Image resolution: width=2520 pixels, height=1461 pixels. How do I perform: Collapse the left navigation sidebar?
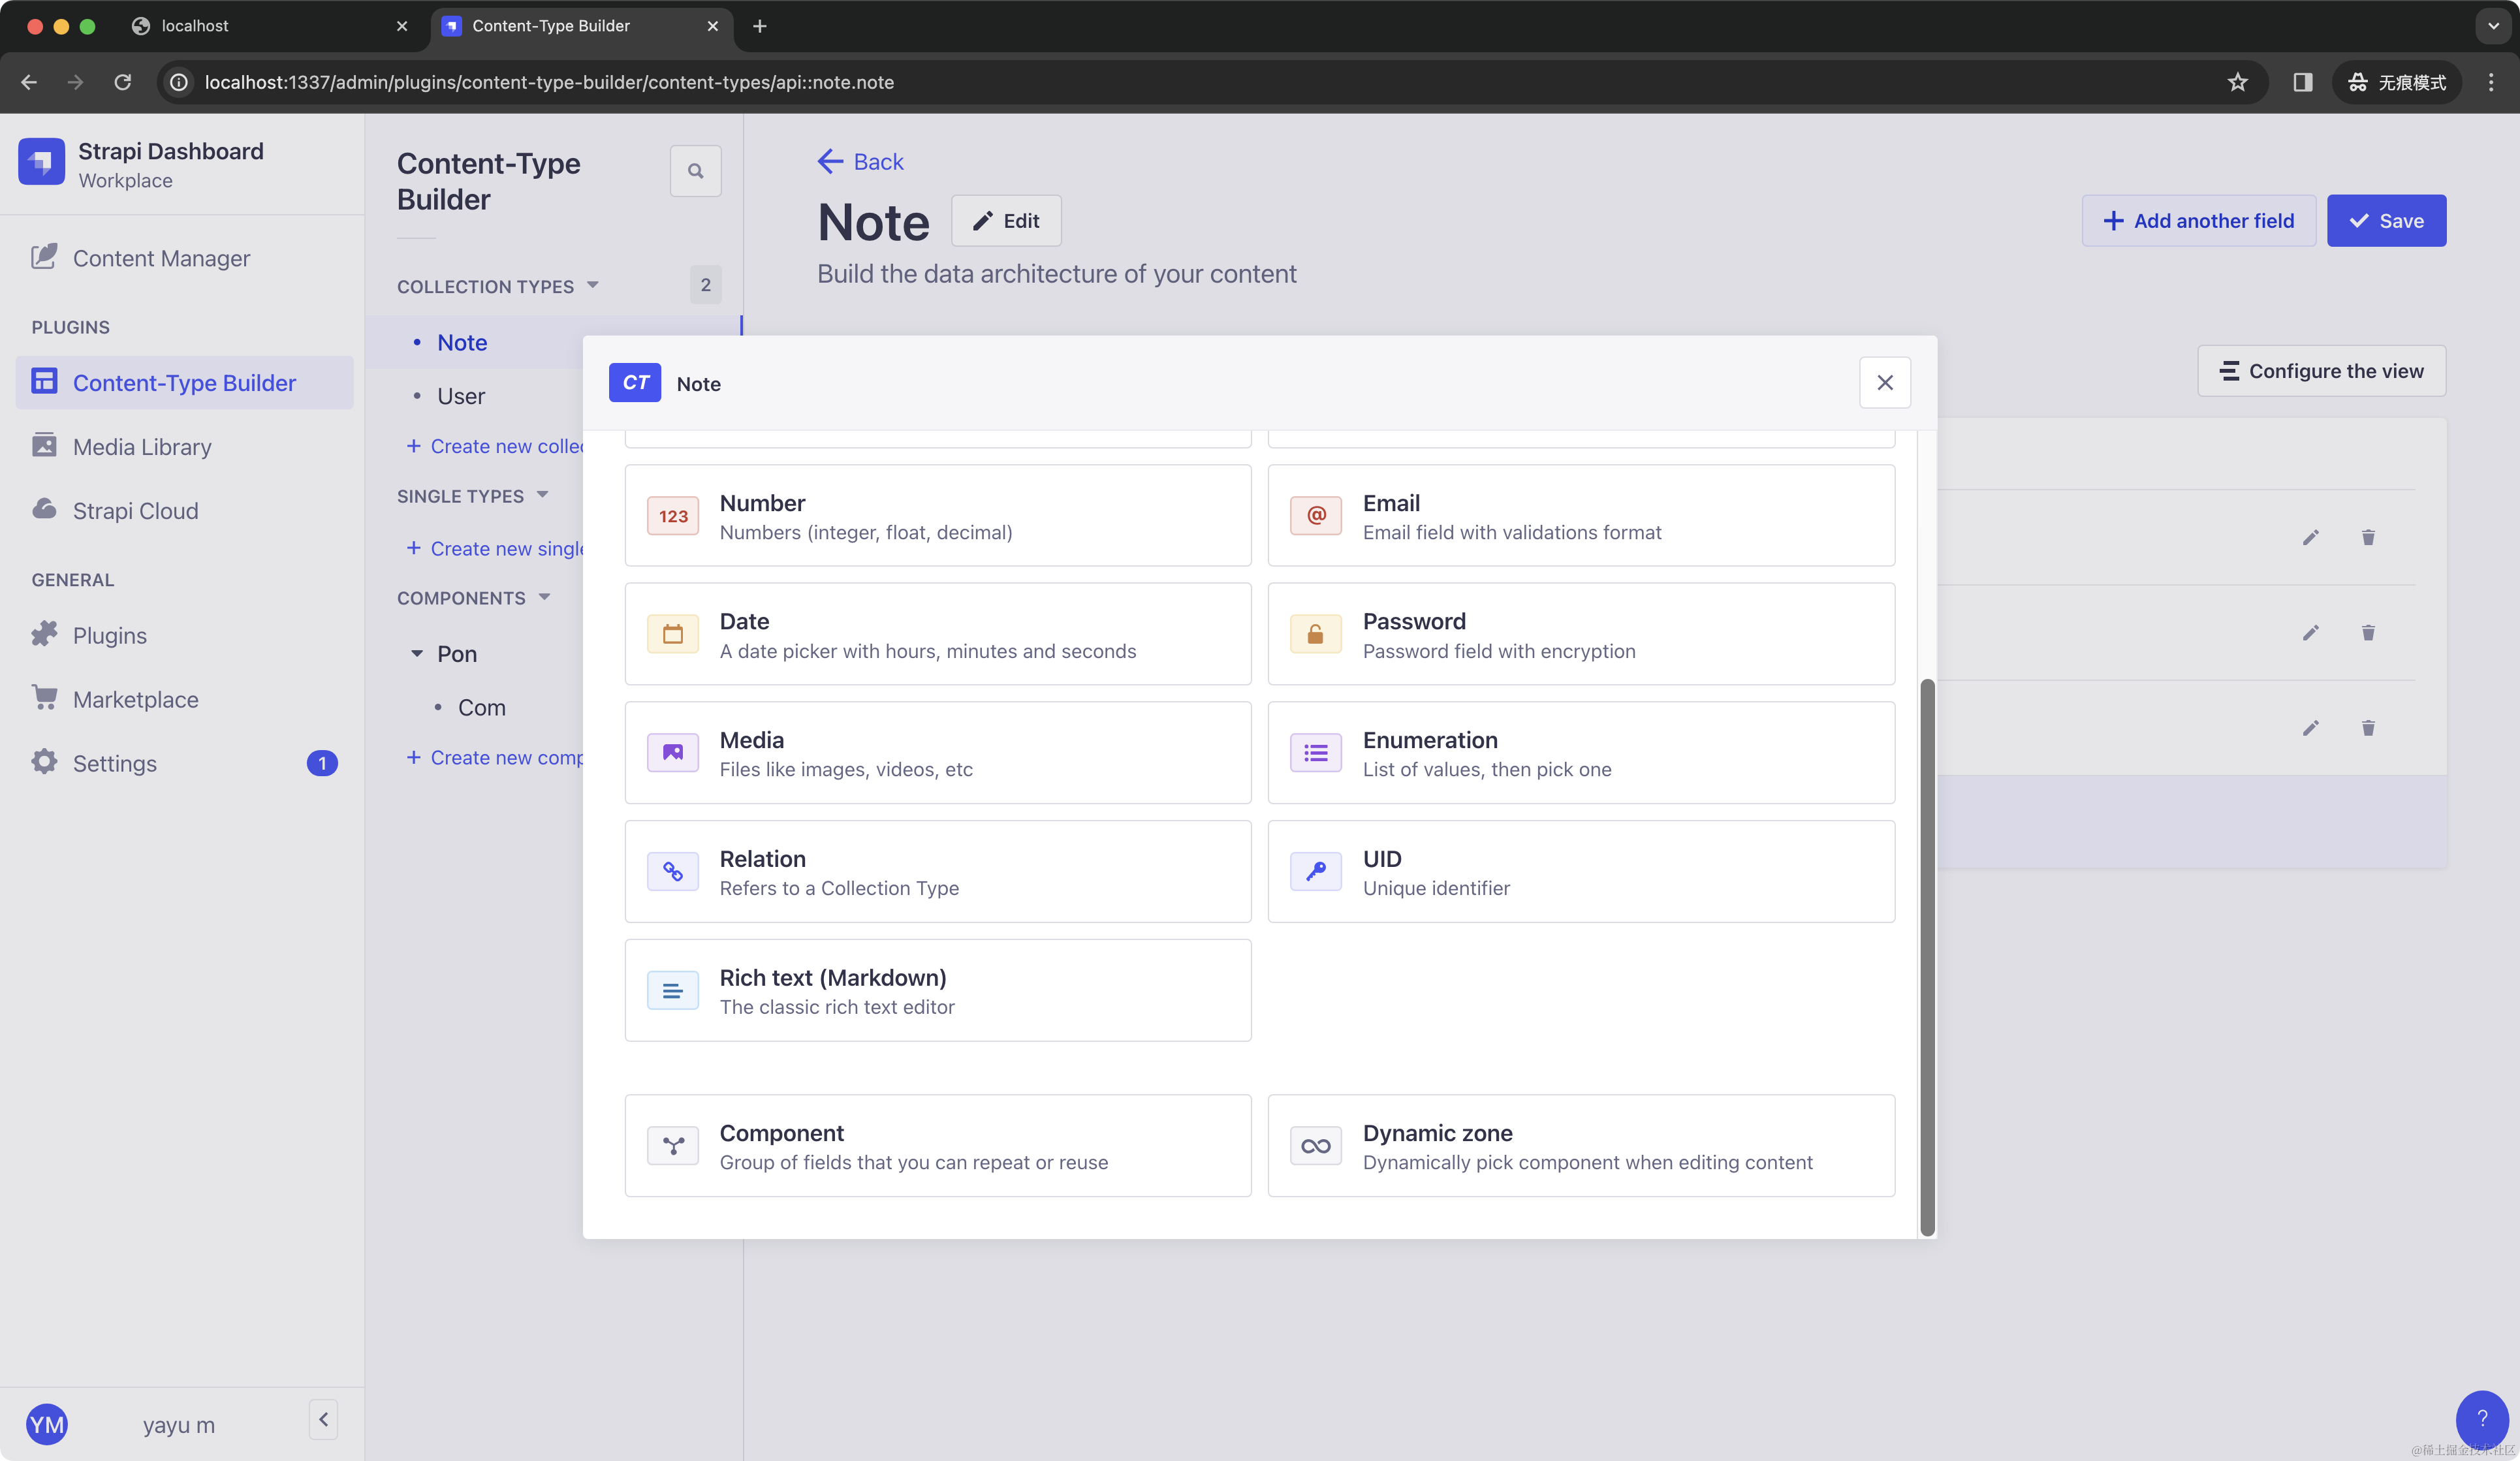coord(323,1419)
